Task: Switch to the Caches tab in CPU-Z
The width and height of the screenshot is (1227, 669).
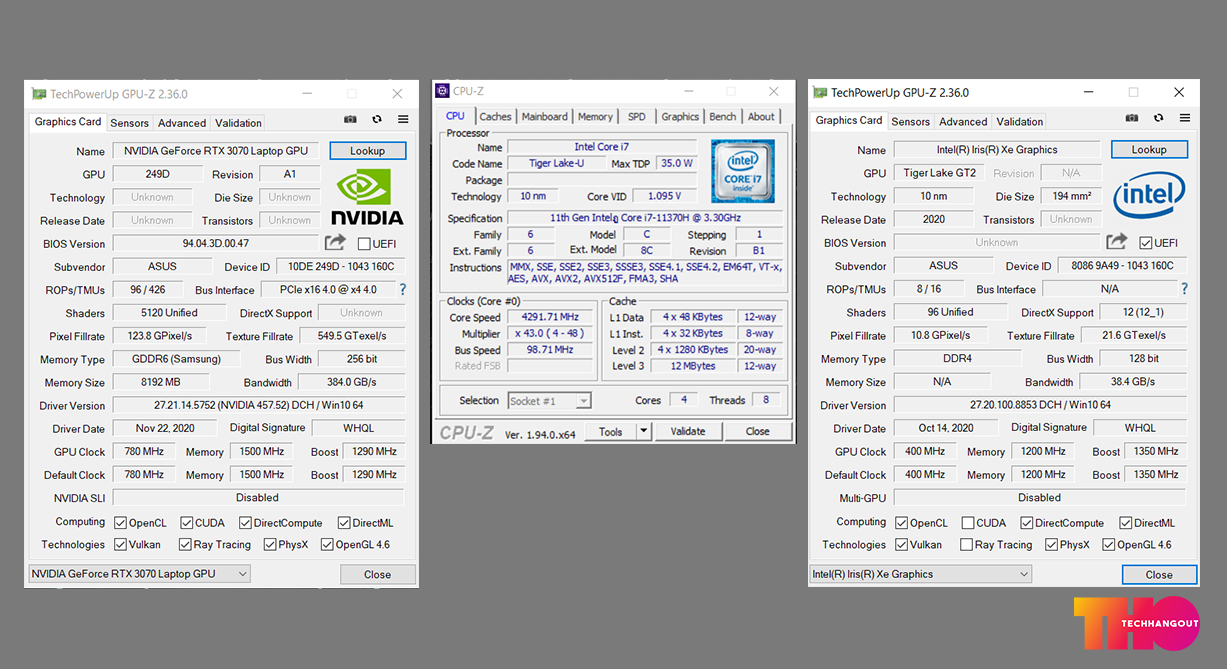Action: click(x=495, y=117)
